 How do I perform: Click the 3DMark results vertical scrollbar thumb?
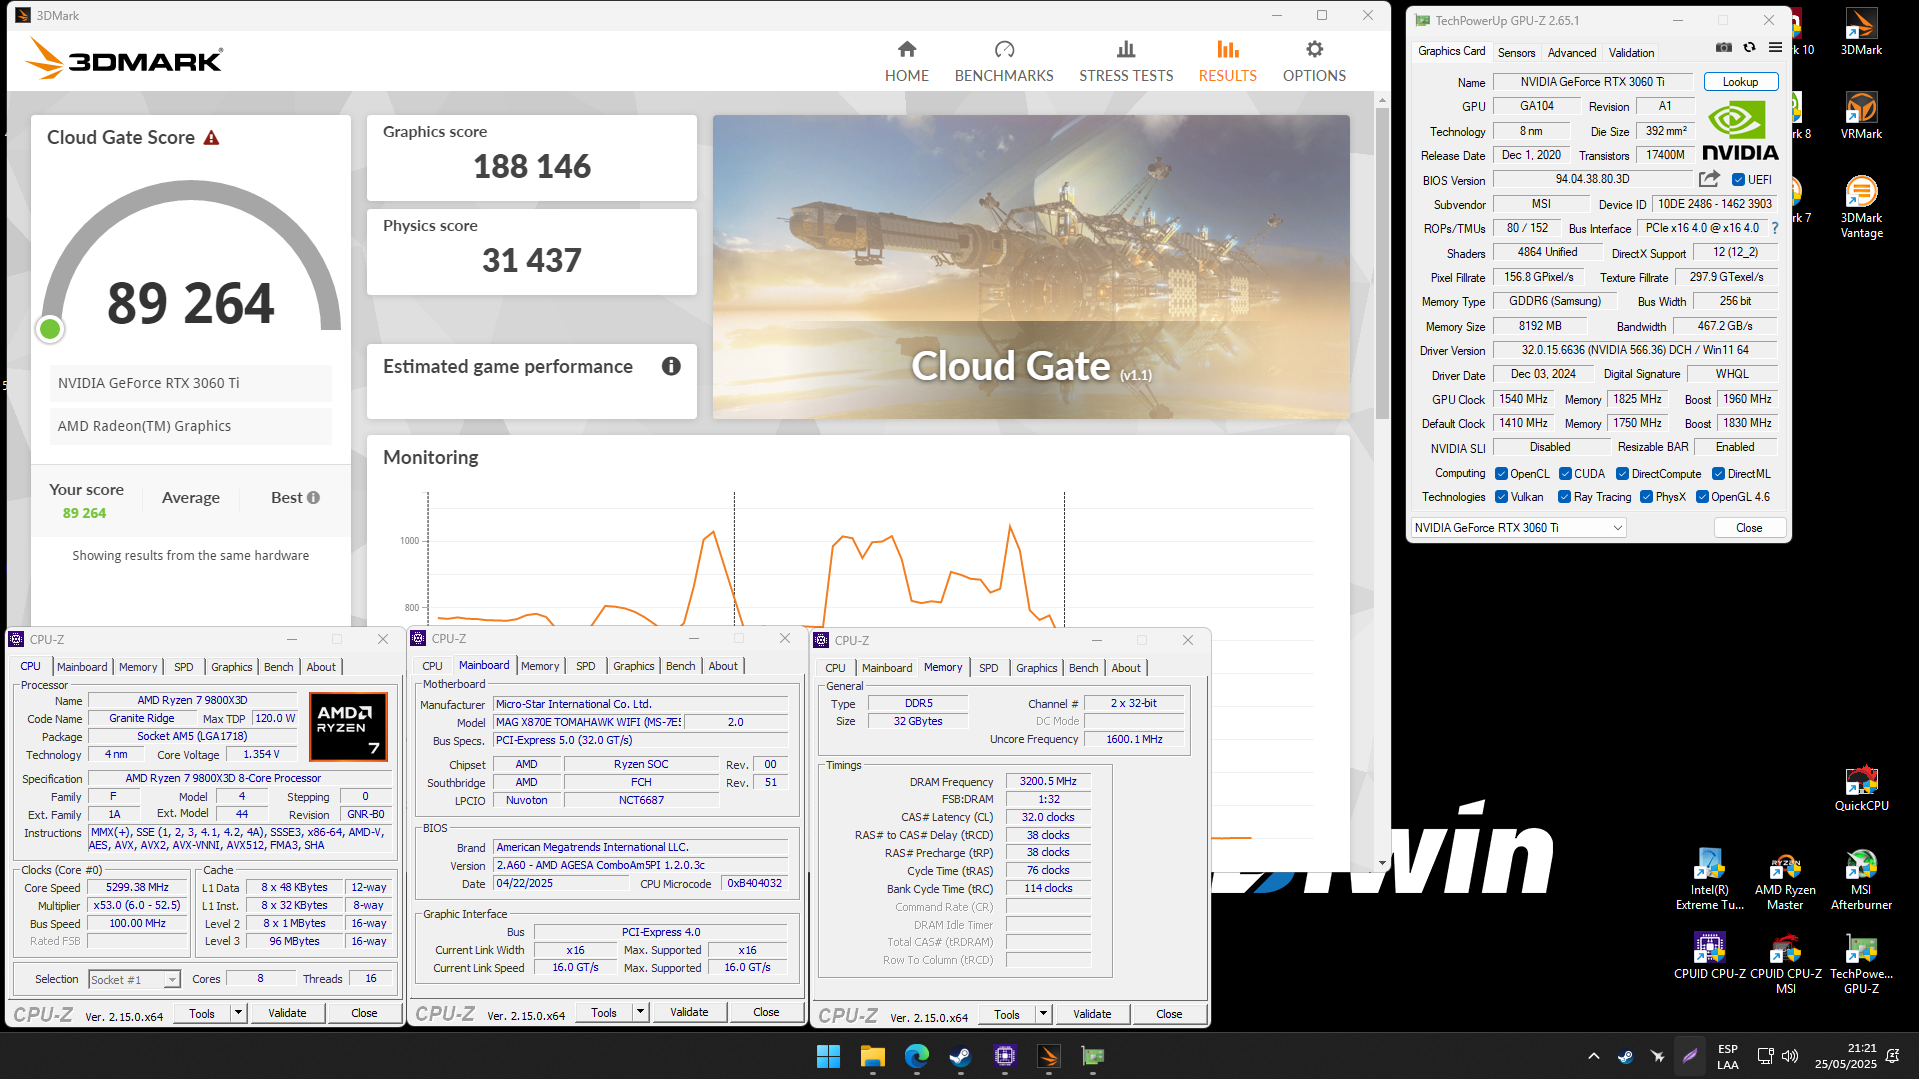click(x=1382, y=263)
